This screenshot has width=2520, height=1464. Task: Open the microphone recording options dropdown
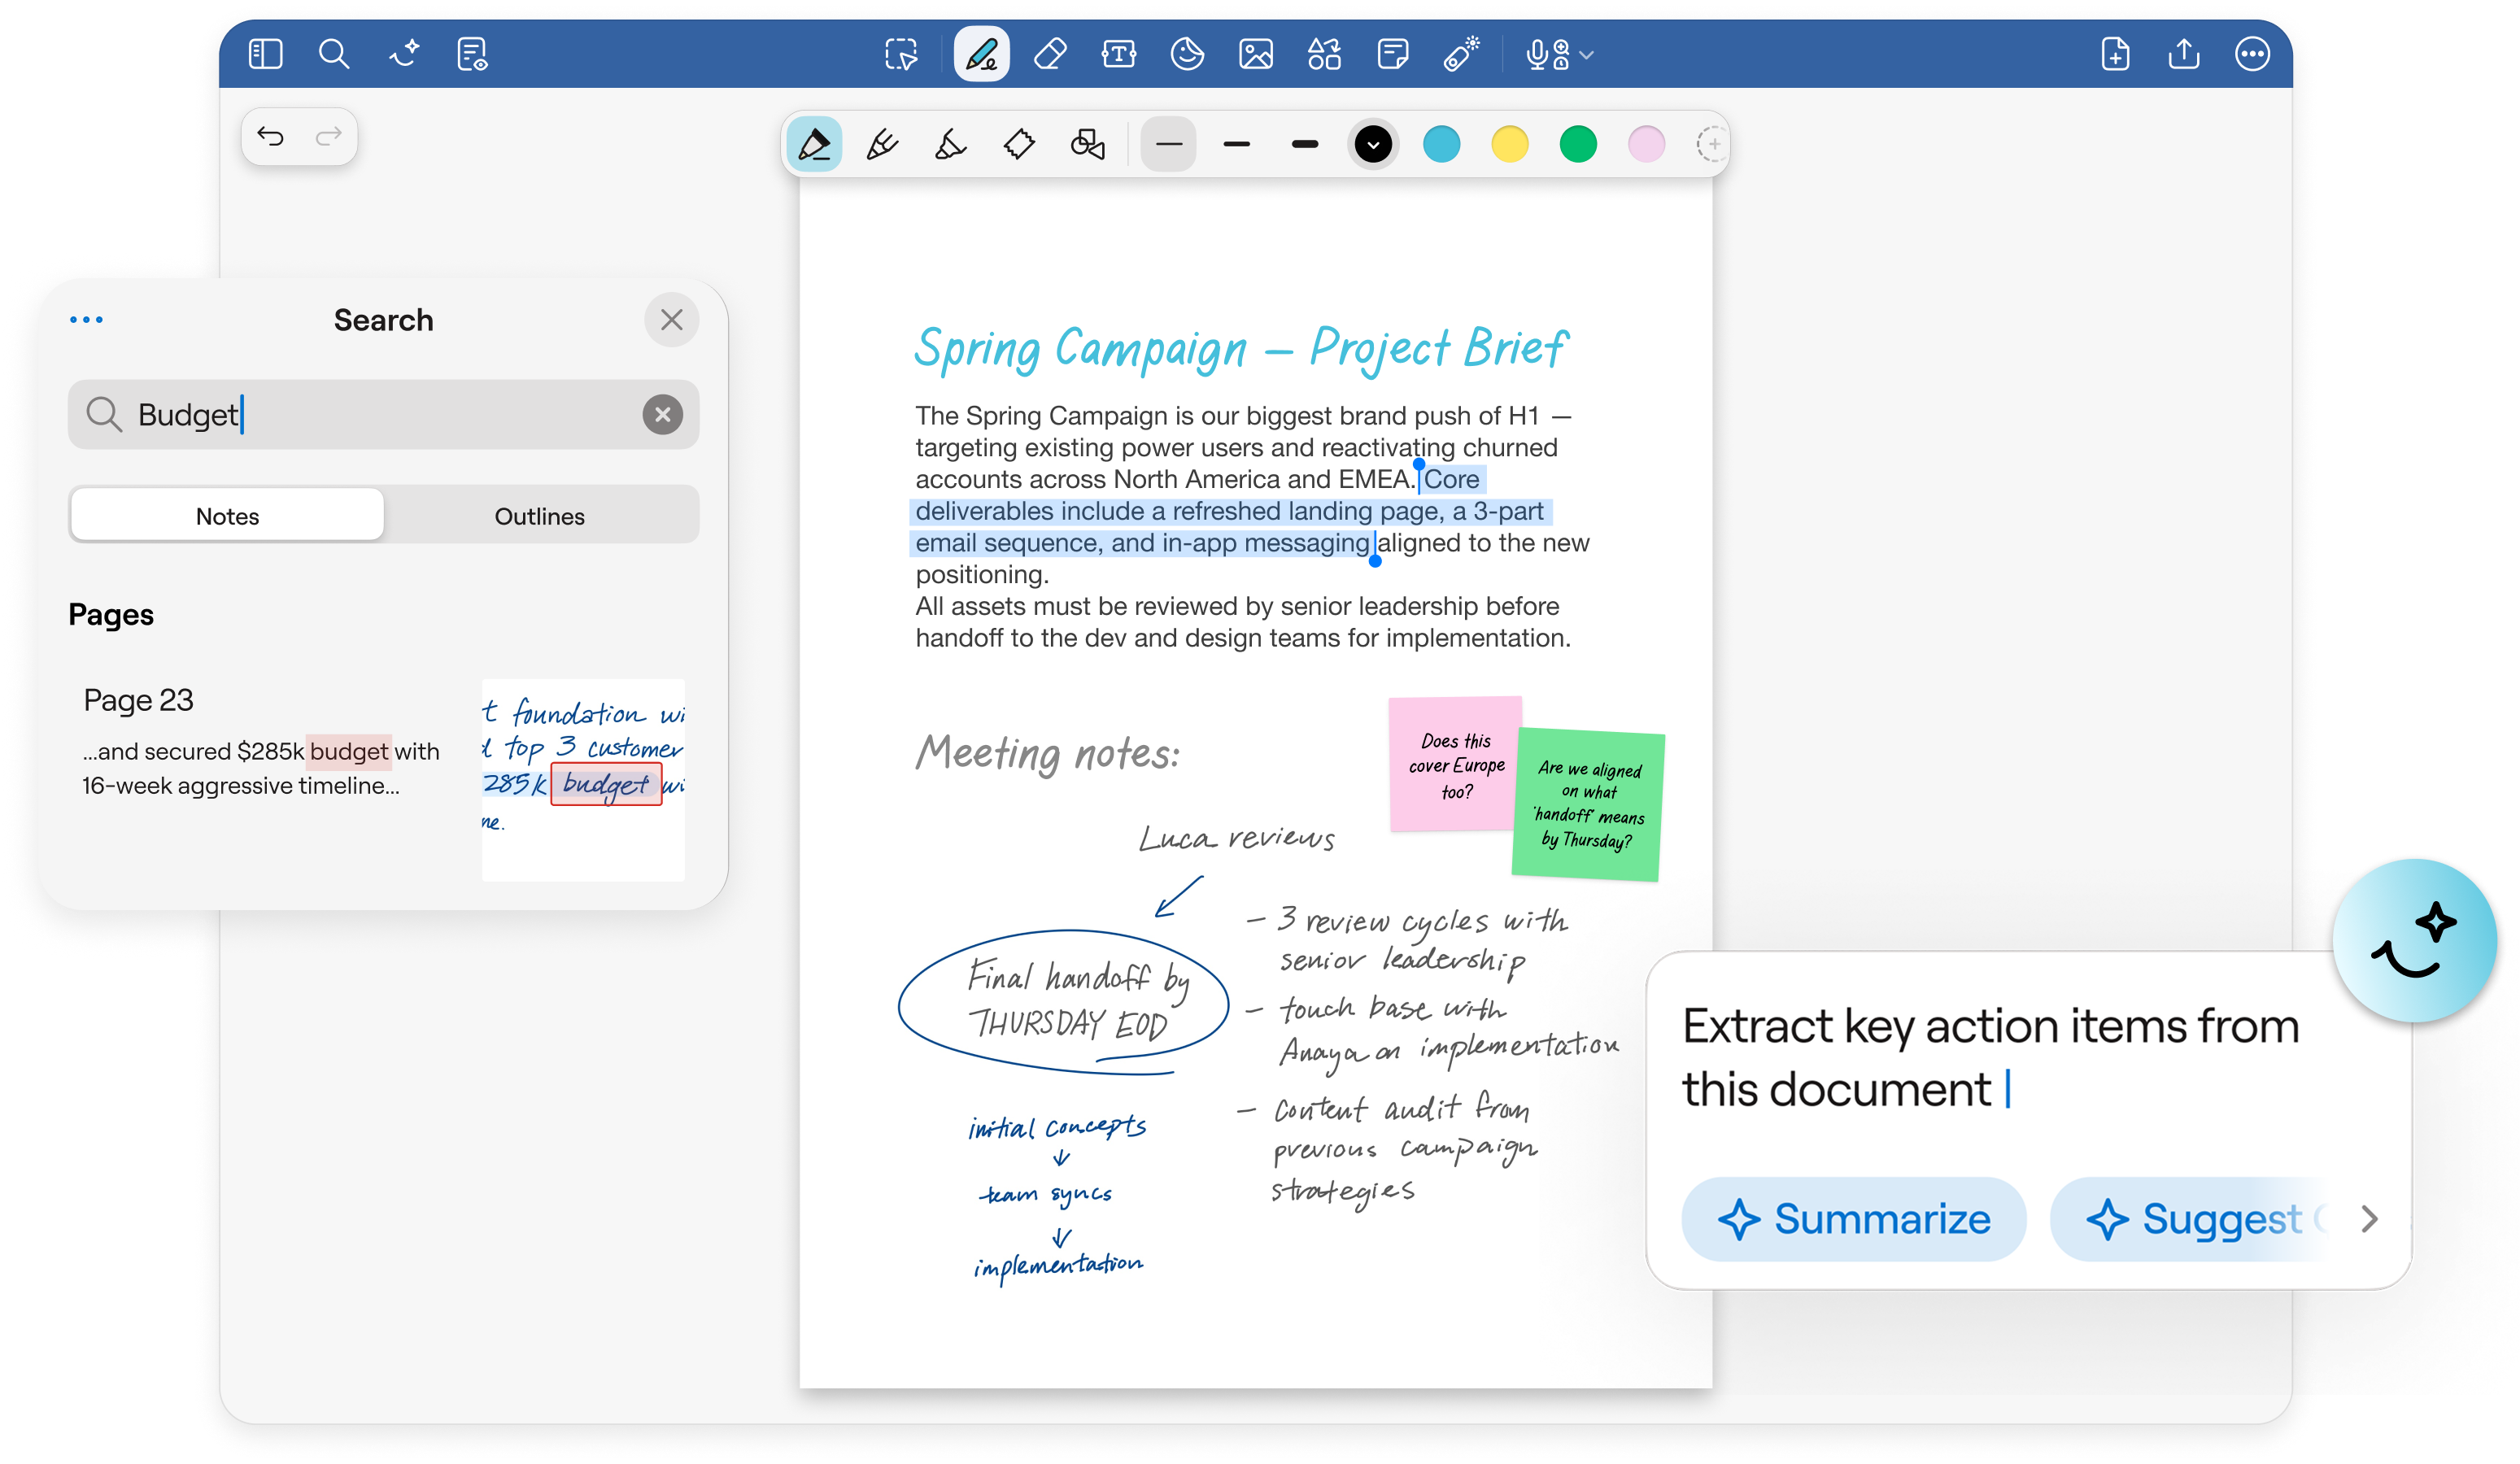pyautogui.click(x=1587, y=55)
